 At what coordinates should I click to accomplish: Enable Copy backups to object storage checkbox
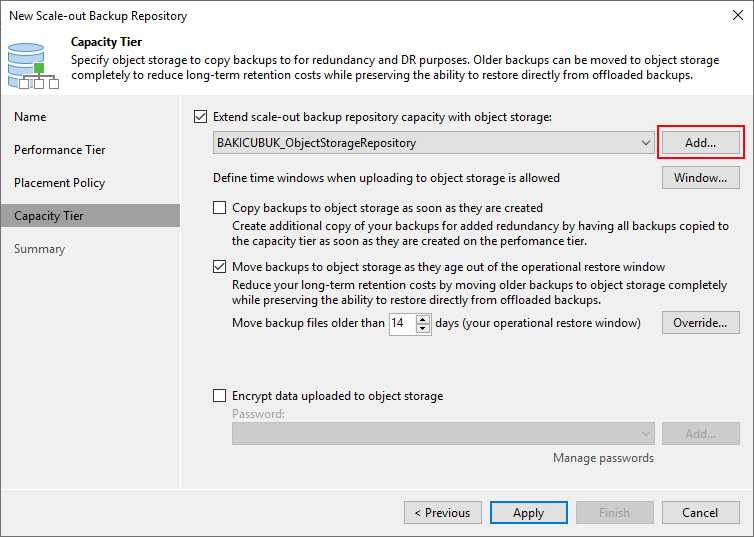coord(219,208)
